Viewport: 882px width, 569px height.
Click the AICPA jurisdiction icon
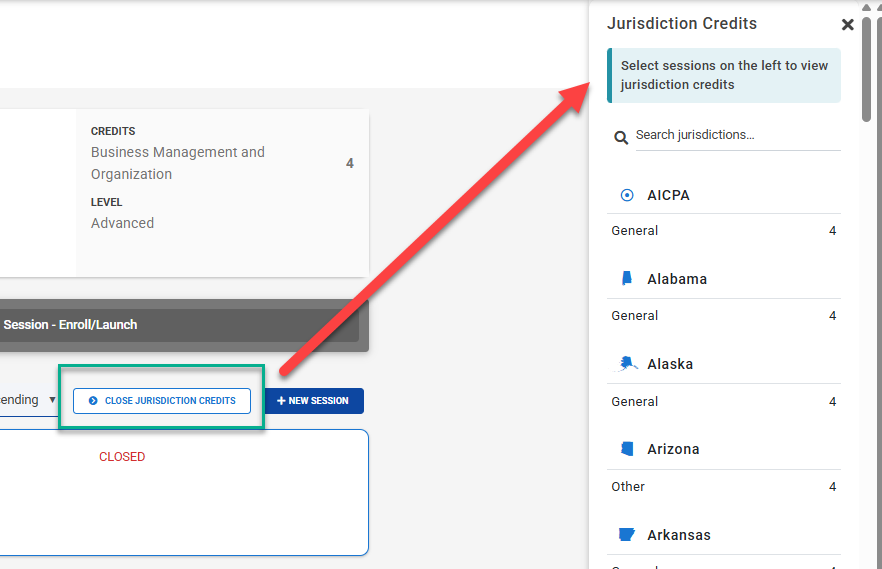[x=627, y=195]
